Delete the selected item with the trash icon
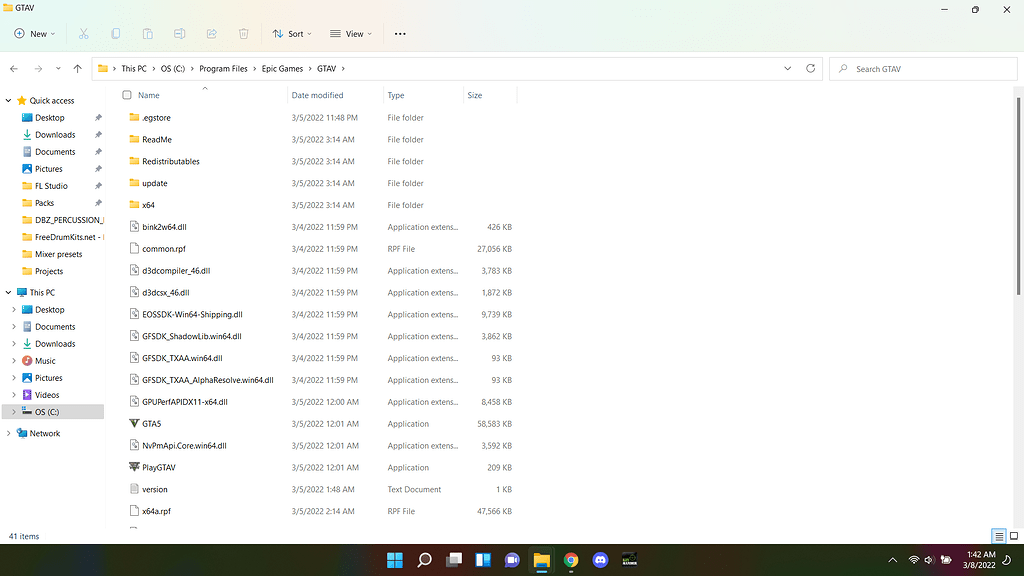 point(243,33)
